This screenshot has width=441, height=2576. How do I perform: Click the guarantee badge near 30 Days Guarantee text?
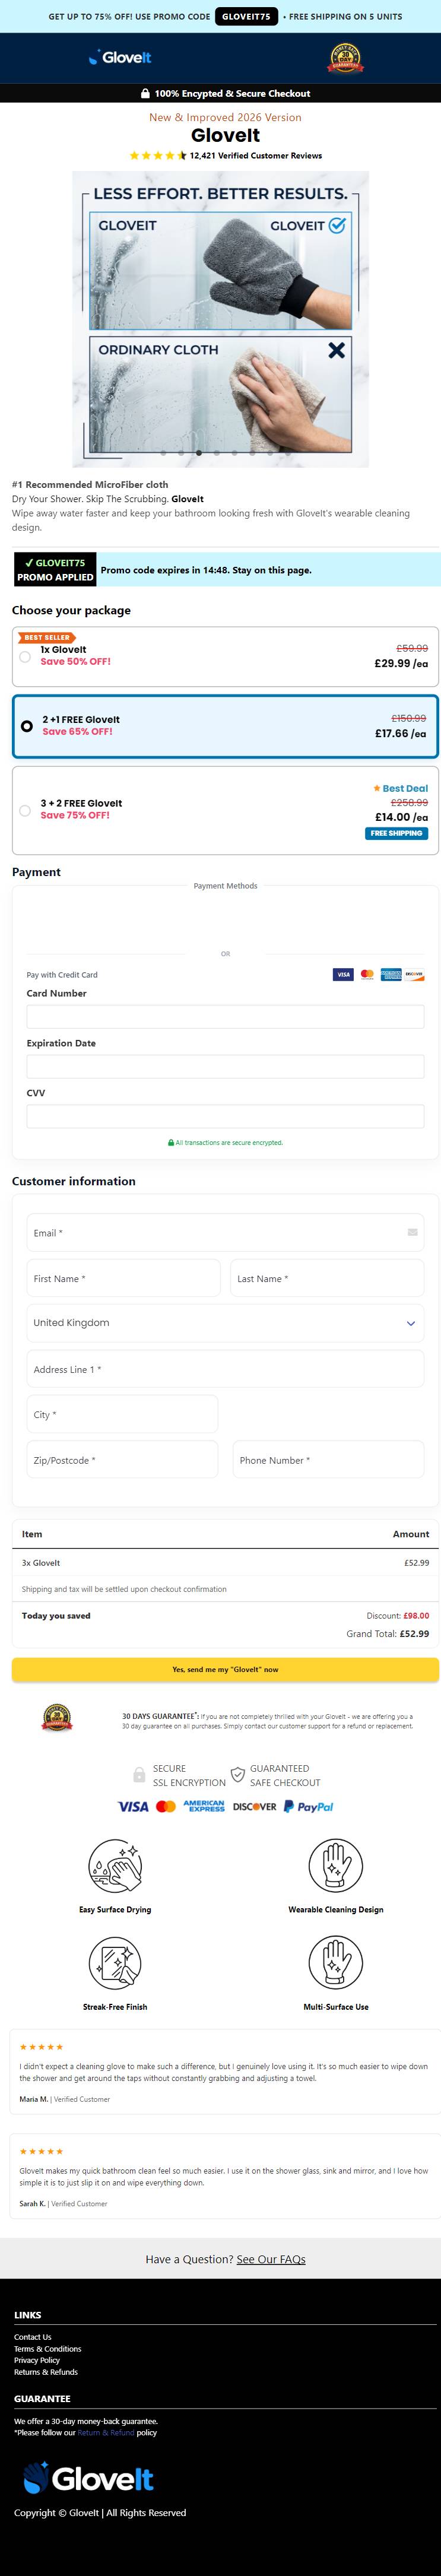[57, 1718]
